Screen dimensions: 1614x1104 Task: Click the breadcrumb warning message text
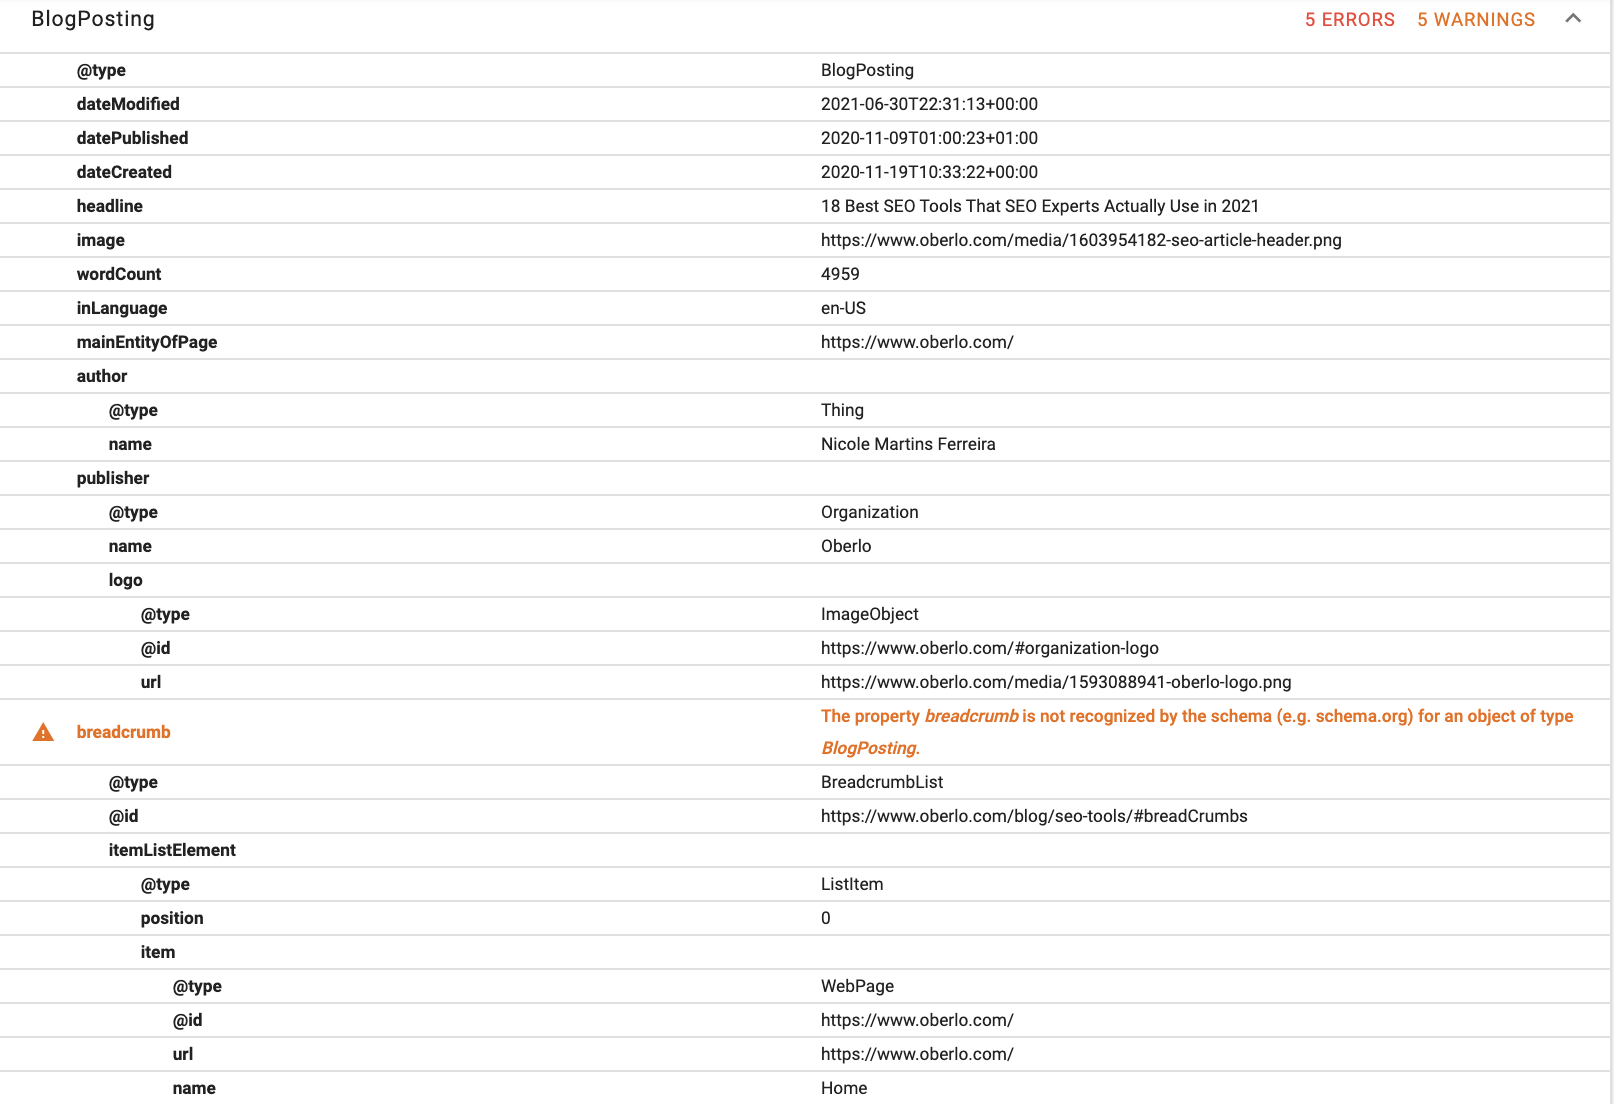[1195, 731]
